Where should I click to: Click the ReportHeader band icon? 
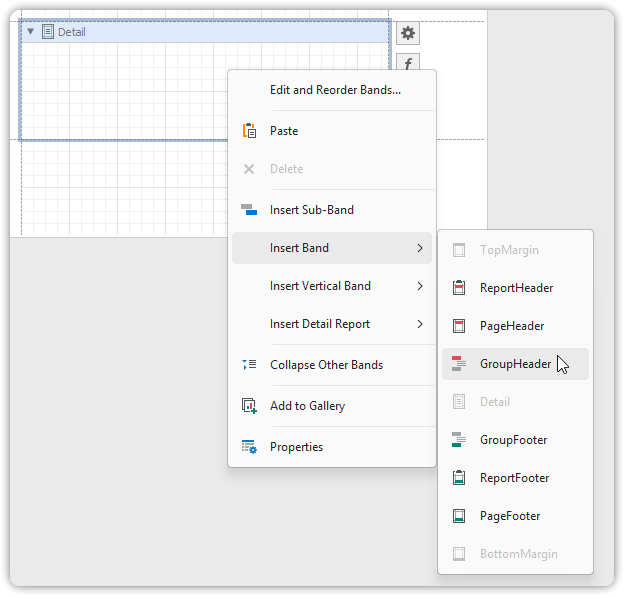(459, 288)
